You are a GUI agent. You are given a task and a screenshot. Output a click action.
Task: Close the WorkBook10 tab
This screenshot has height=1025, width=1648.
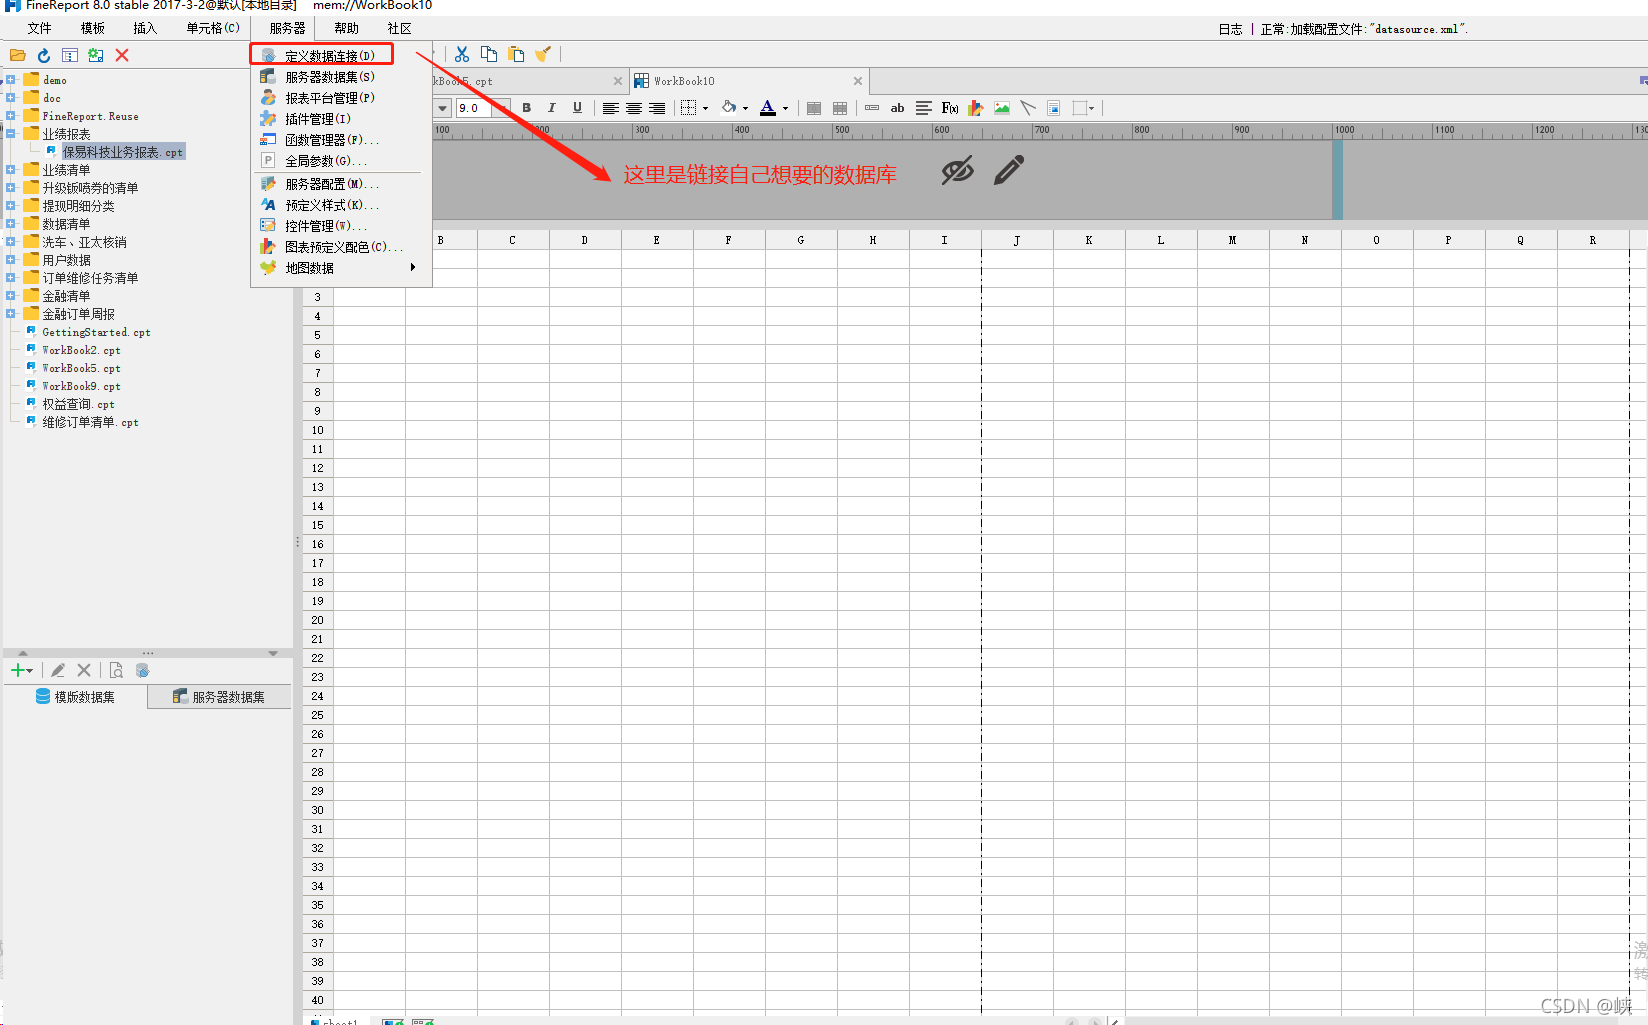[858, 81]
